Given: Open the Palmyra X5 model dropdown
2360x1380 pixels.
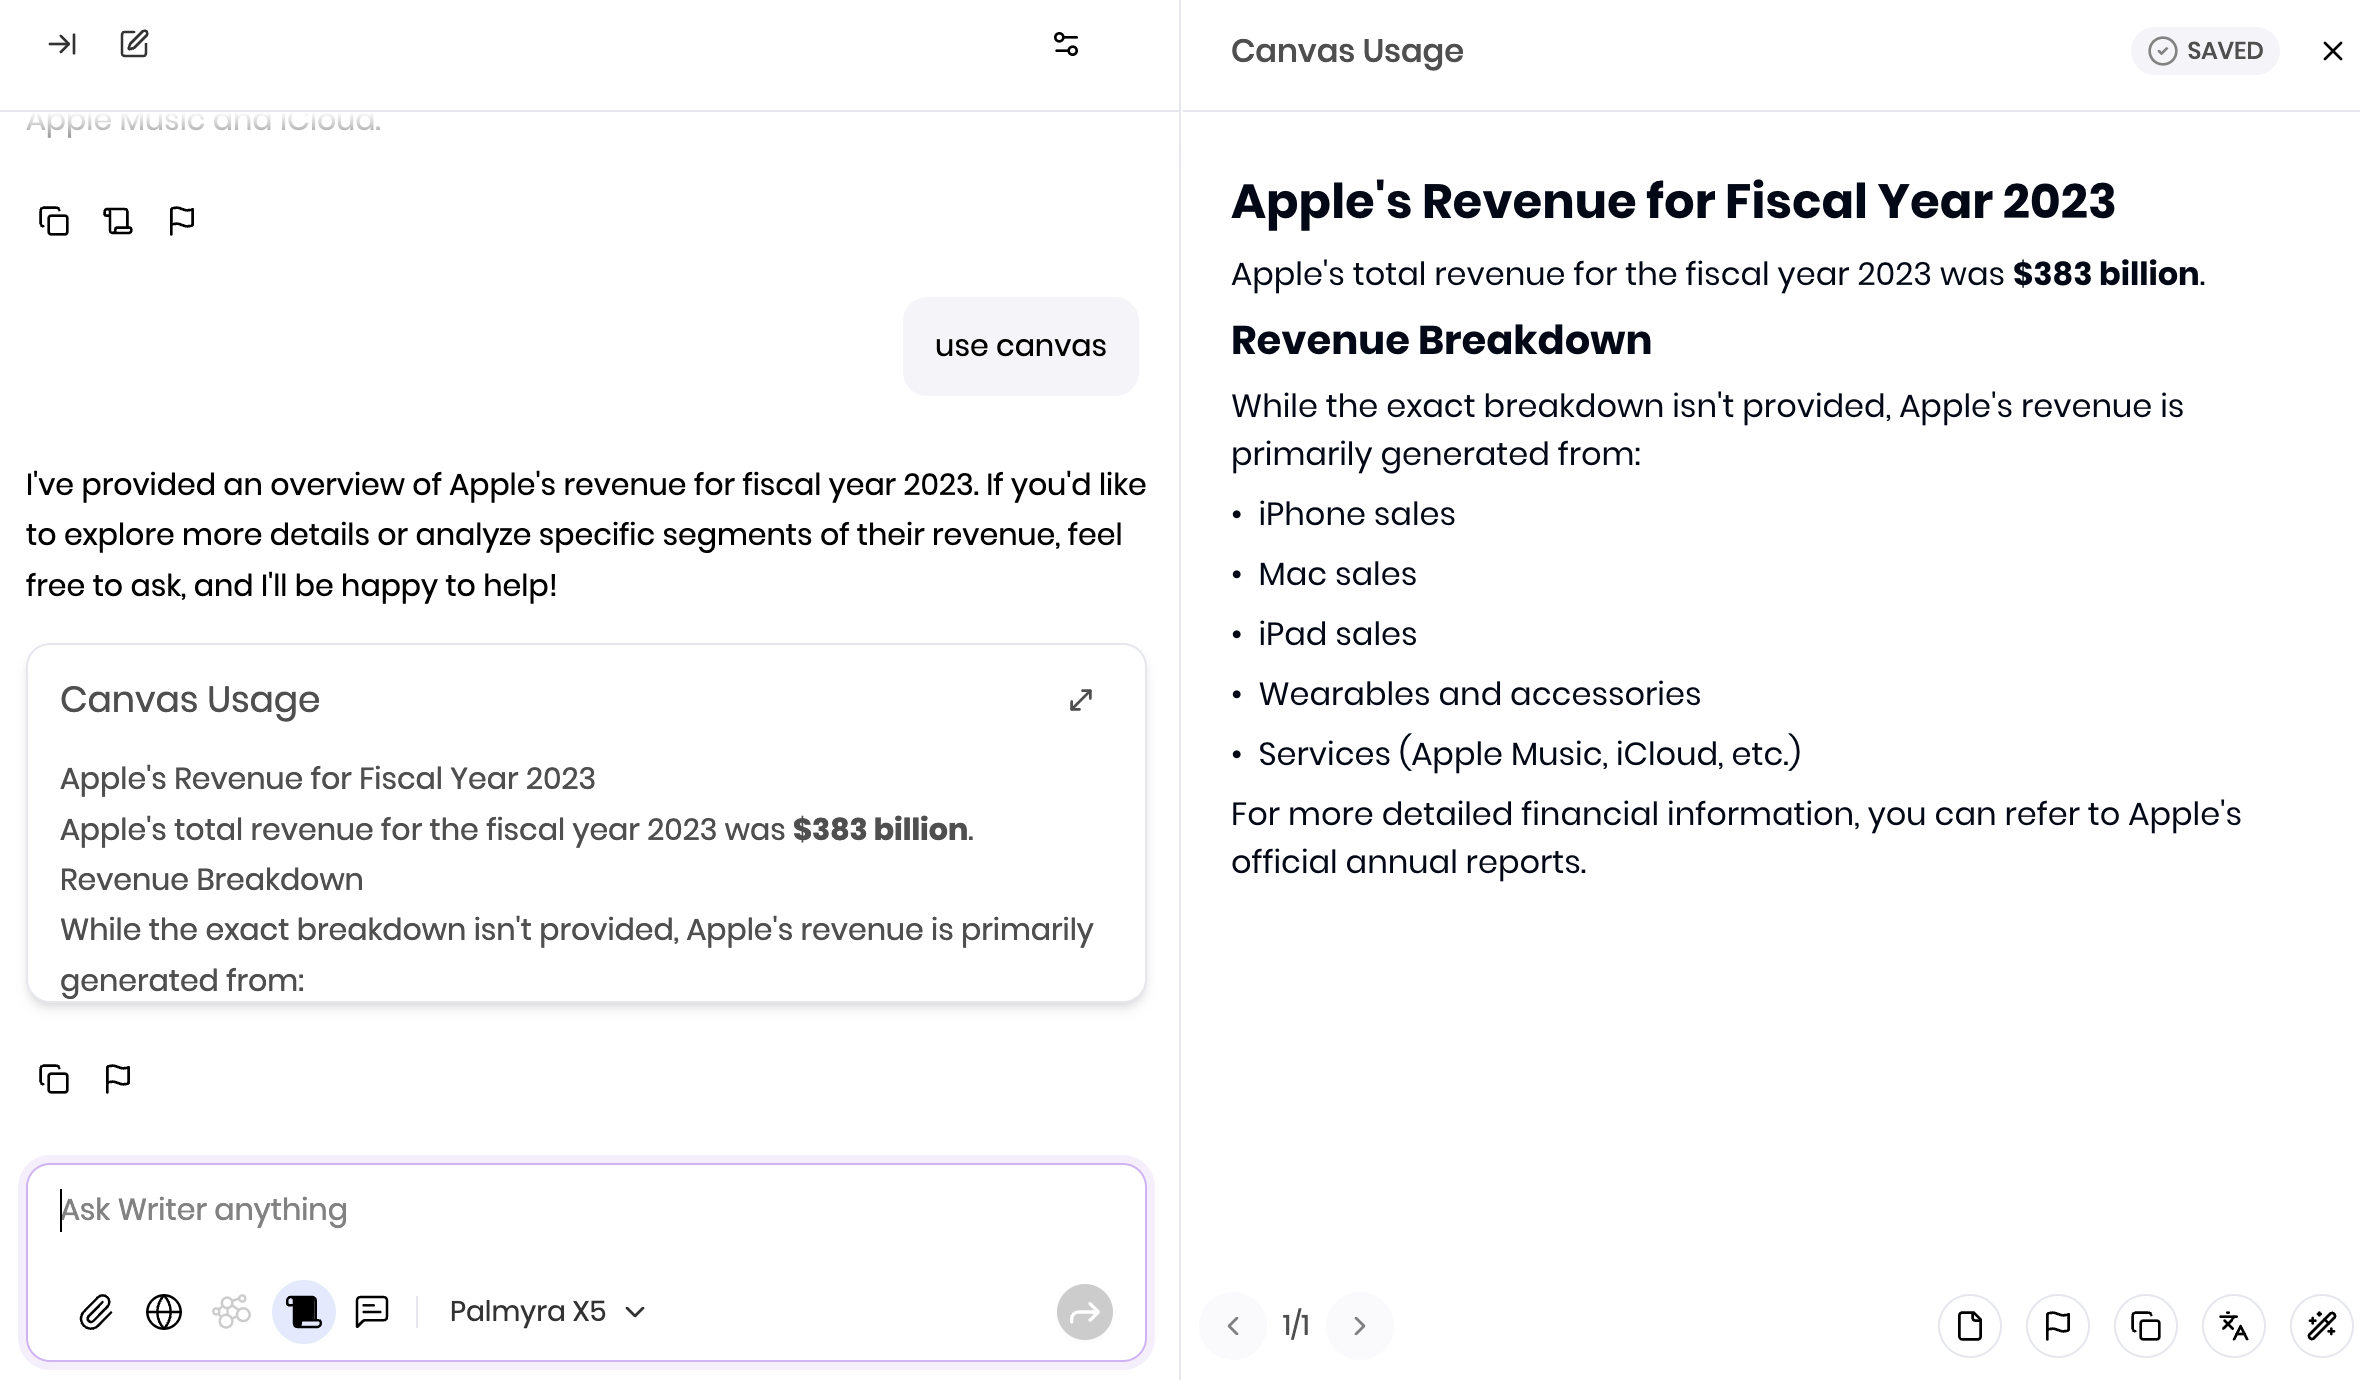Looking at the screenshot, I should tap(548, 1312).
